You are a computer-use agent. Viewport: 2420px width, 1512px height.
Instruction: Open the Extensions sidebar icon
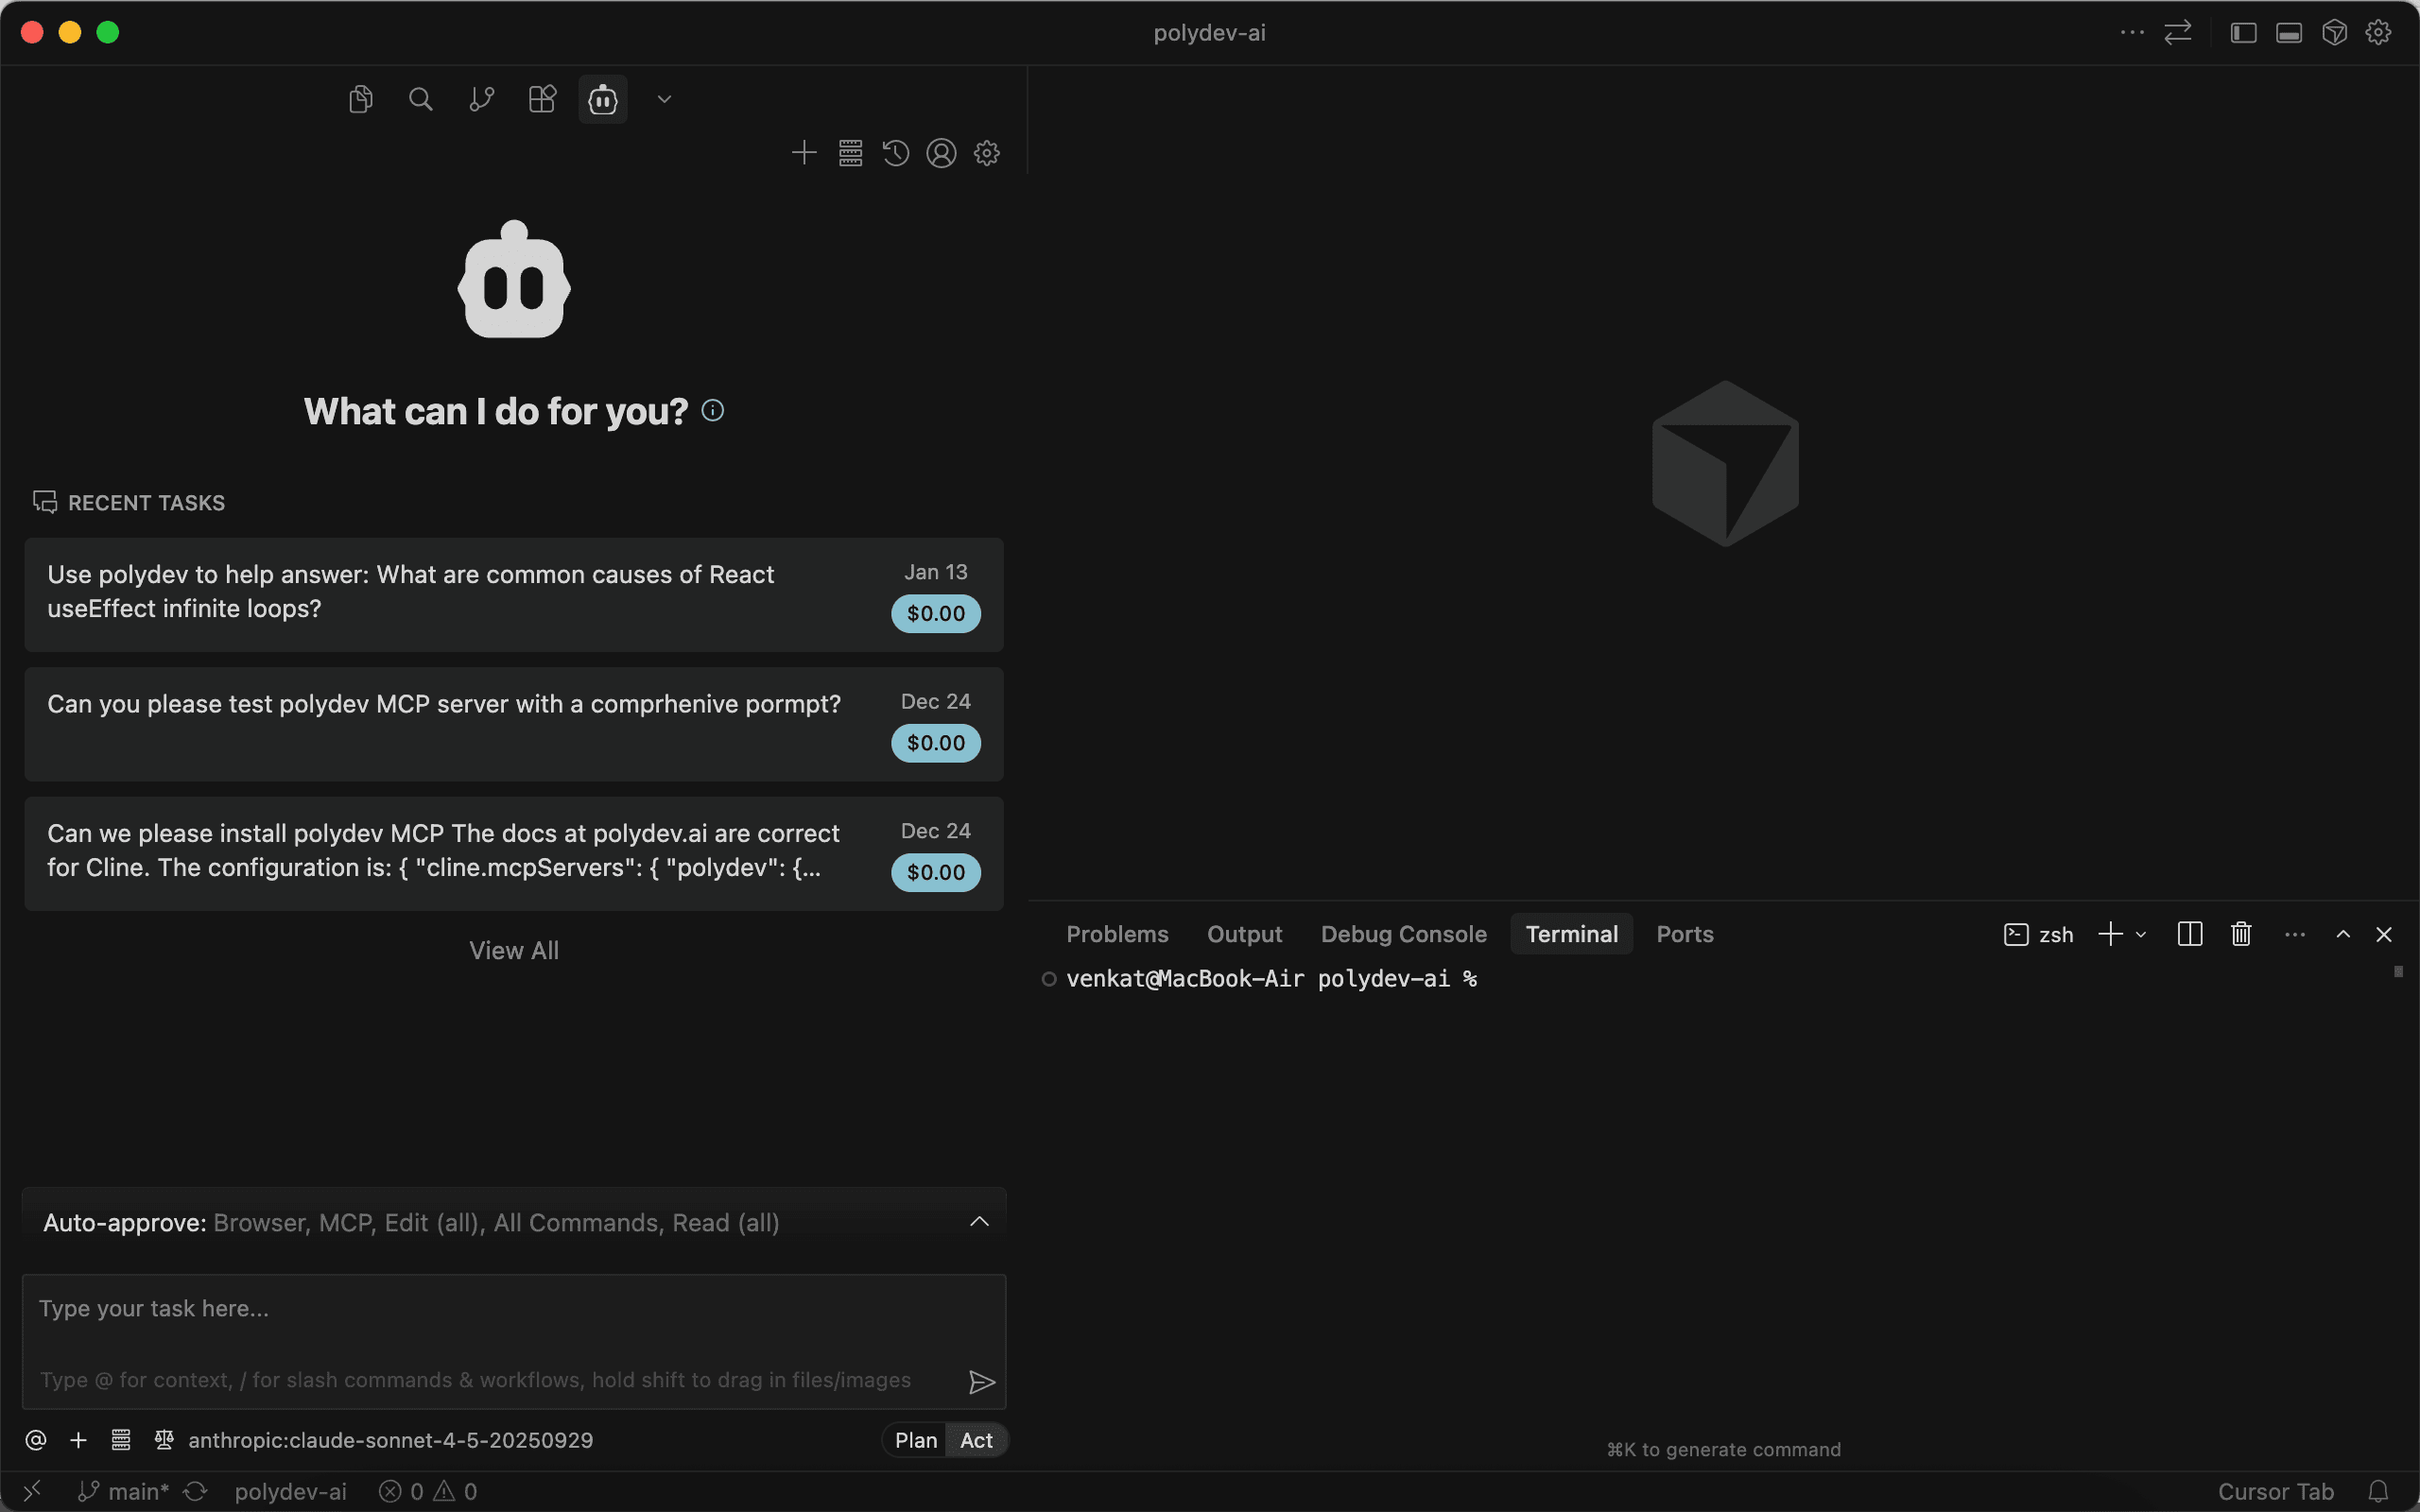pyautogui.click(x=542, y=99)
